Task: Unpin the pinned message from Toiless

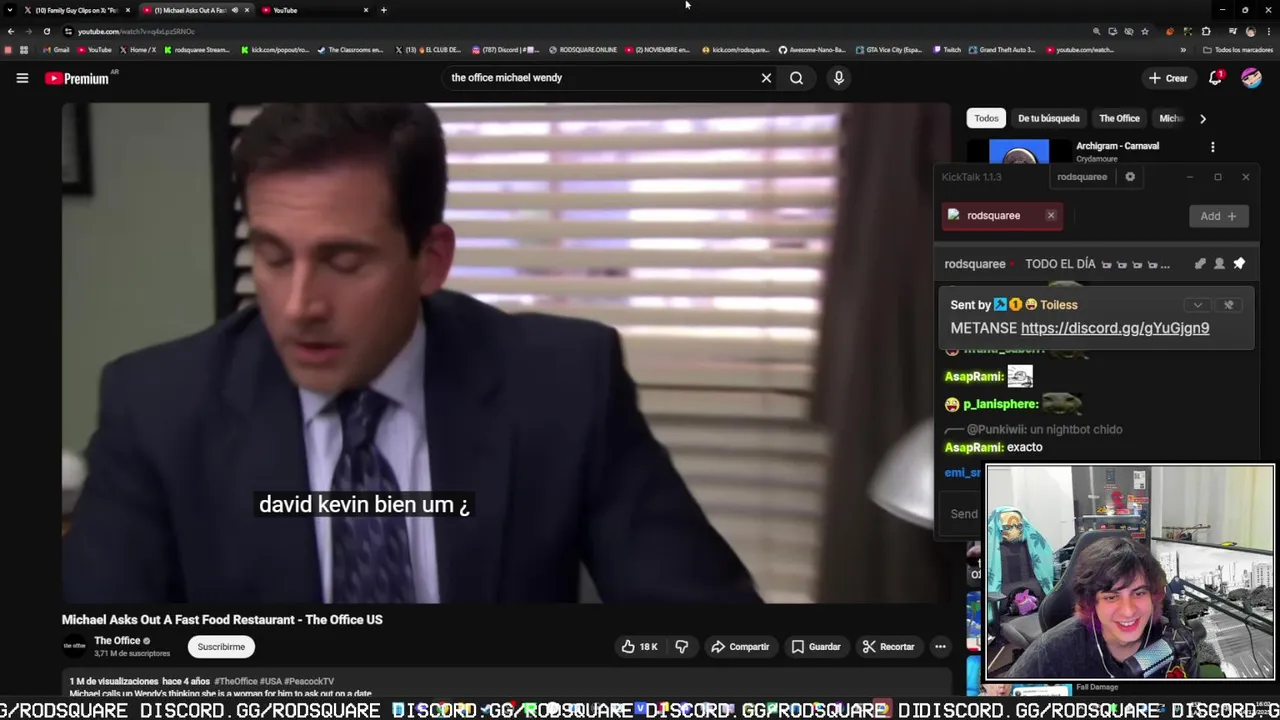Action: click(x=1229, y=305)
